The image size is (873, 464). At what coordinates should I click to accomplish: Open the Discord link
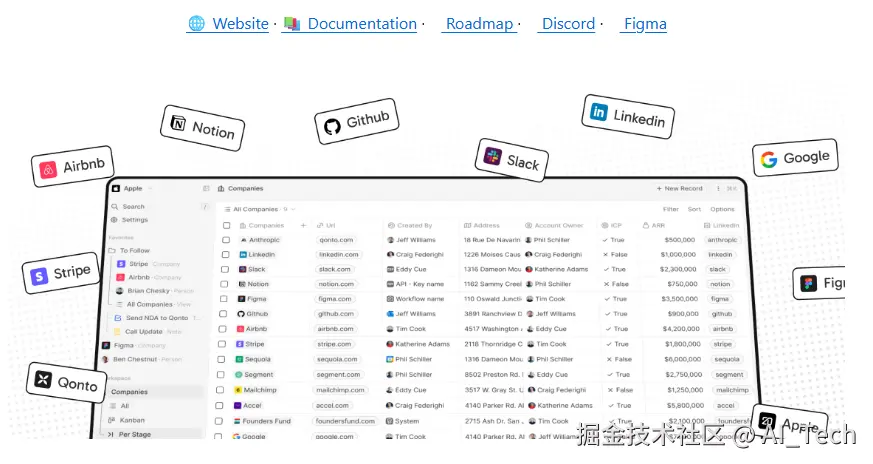[568, 24]
